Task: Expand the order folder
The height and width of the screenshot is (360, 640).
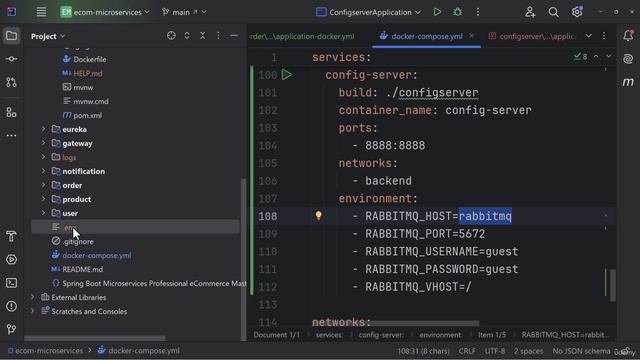Action: point(43,185)
